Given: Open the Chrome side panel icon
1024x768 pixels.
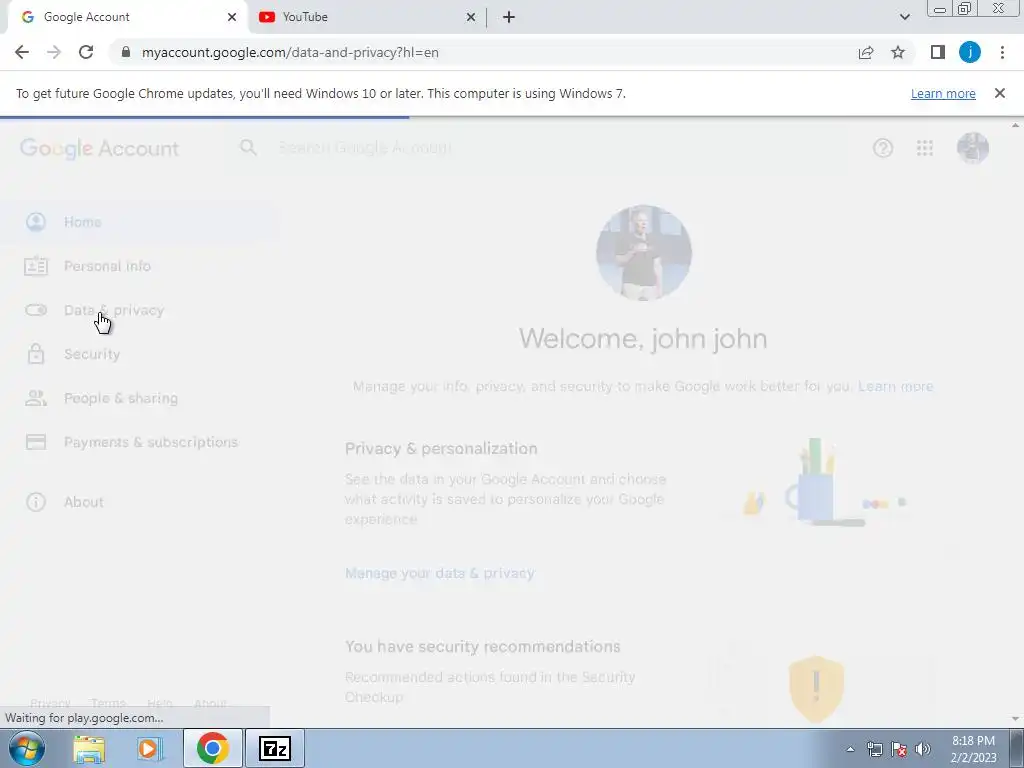Looking at the screenshot, I should [x=938, y=52].
